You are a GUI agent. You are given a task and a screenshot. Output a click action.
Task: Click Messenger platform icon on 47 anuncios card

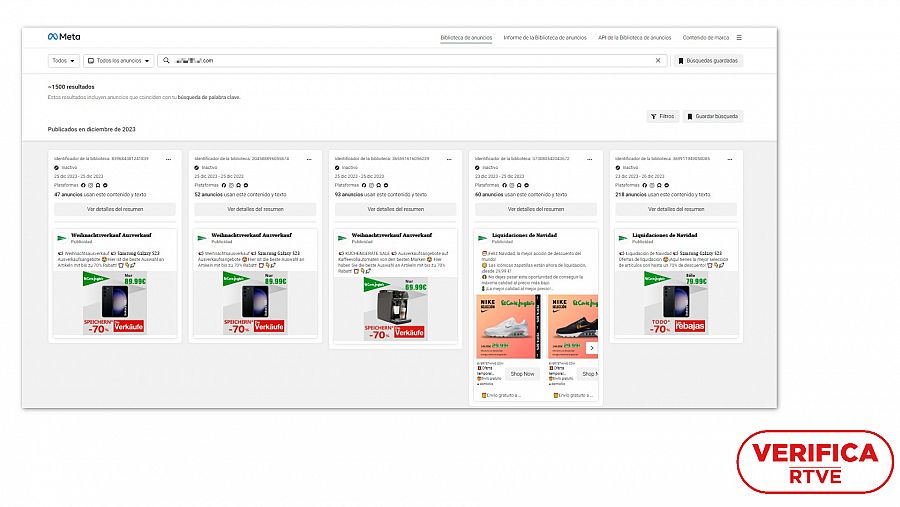tap(105, 185)
